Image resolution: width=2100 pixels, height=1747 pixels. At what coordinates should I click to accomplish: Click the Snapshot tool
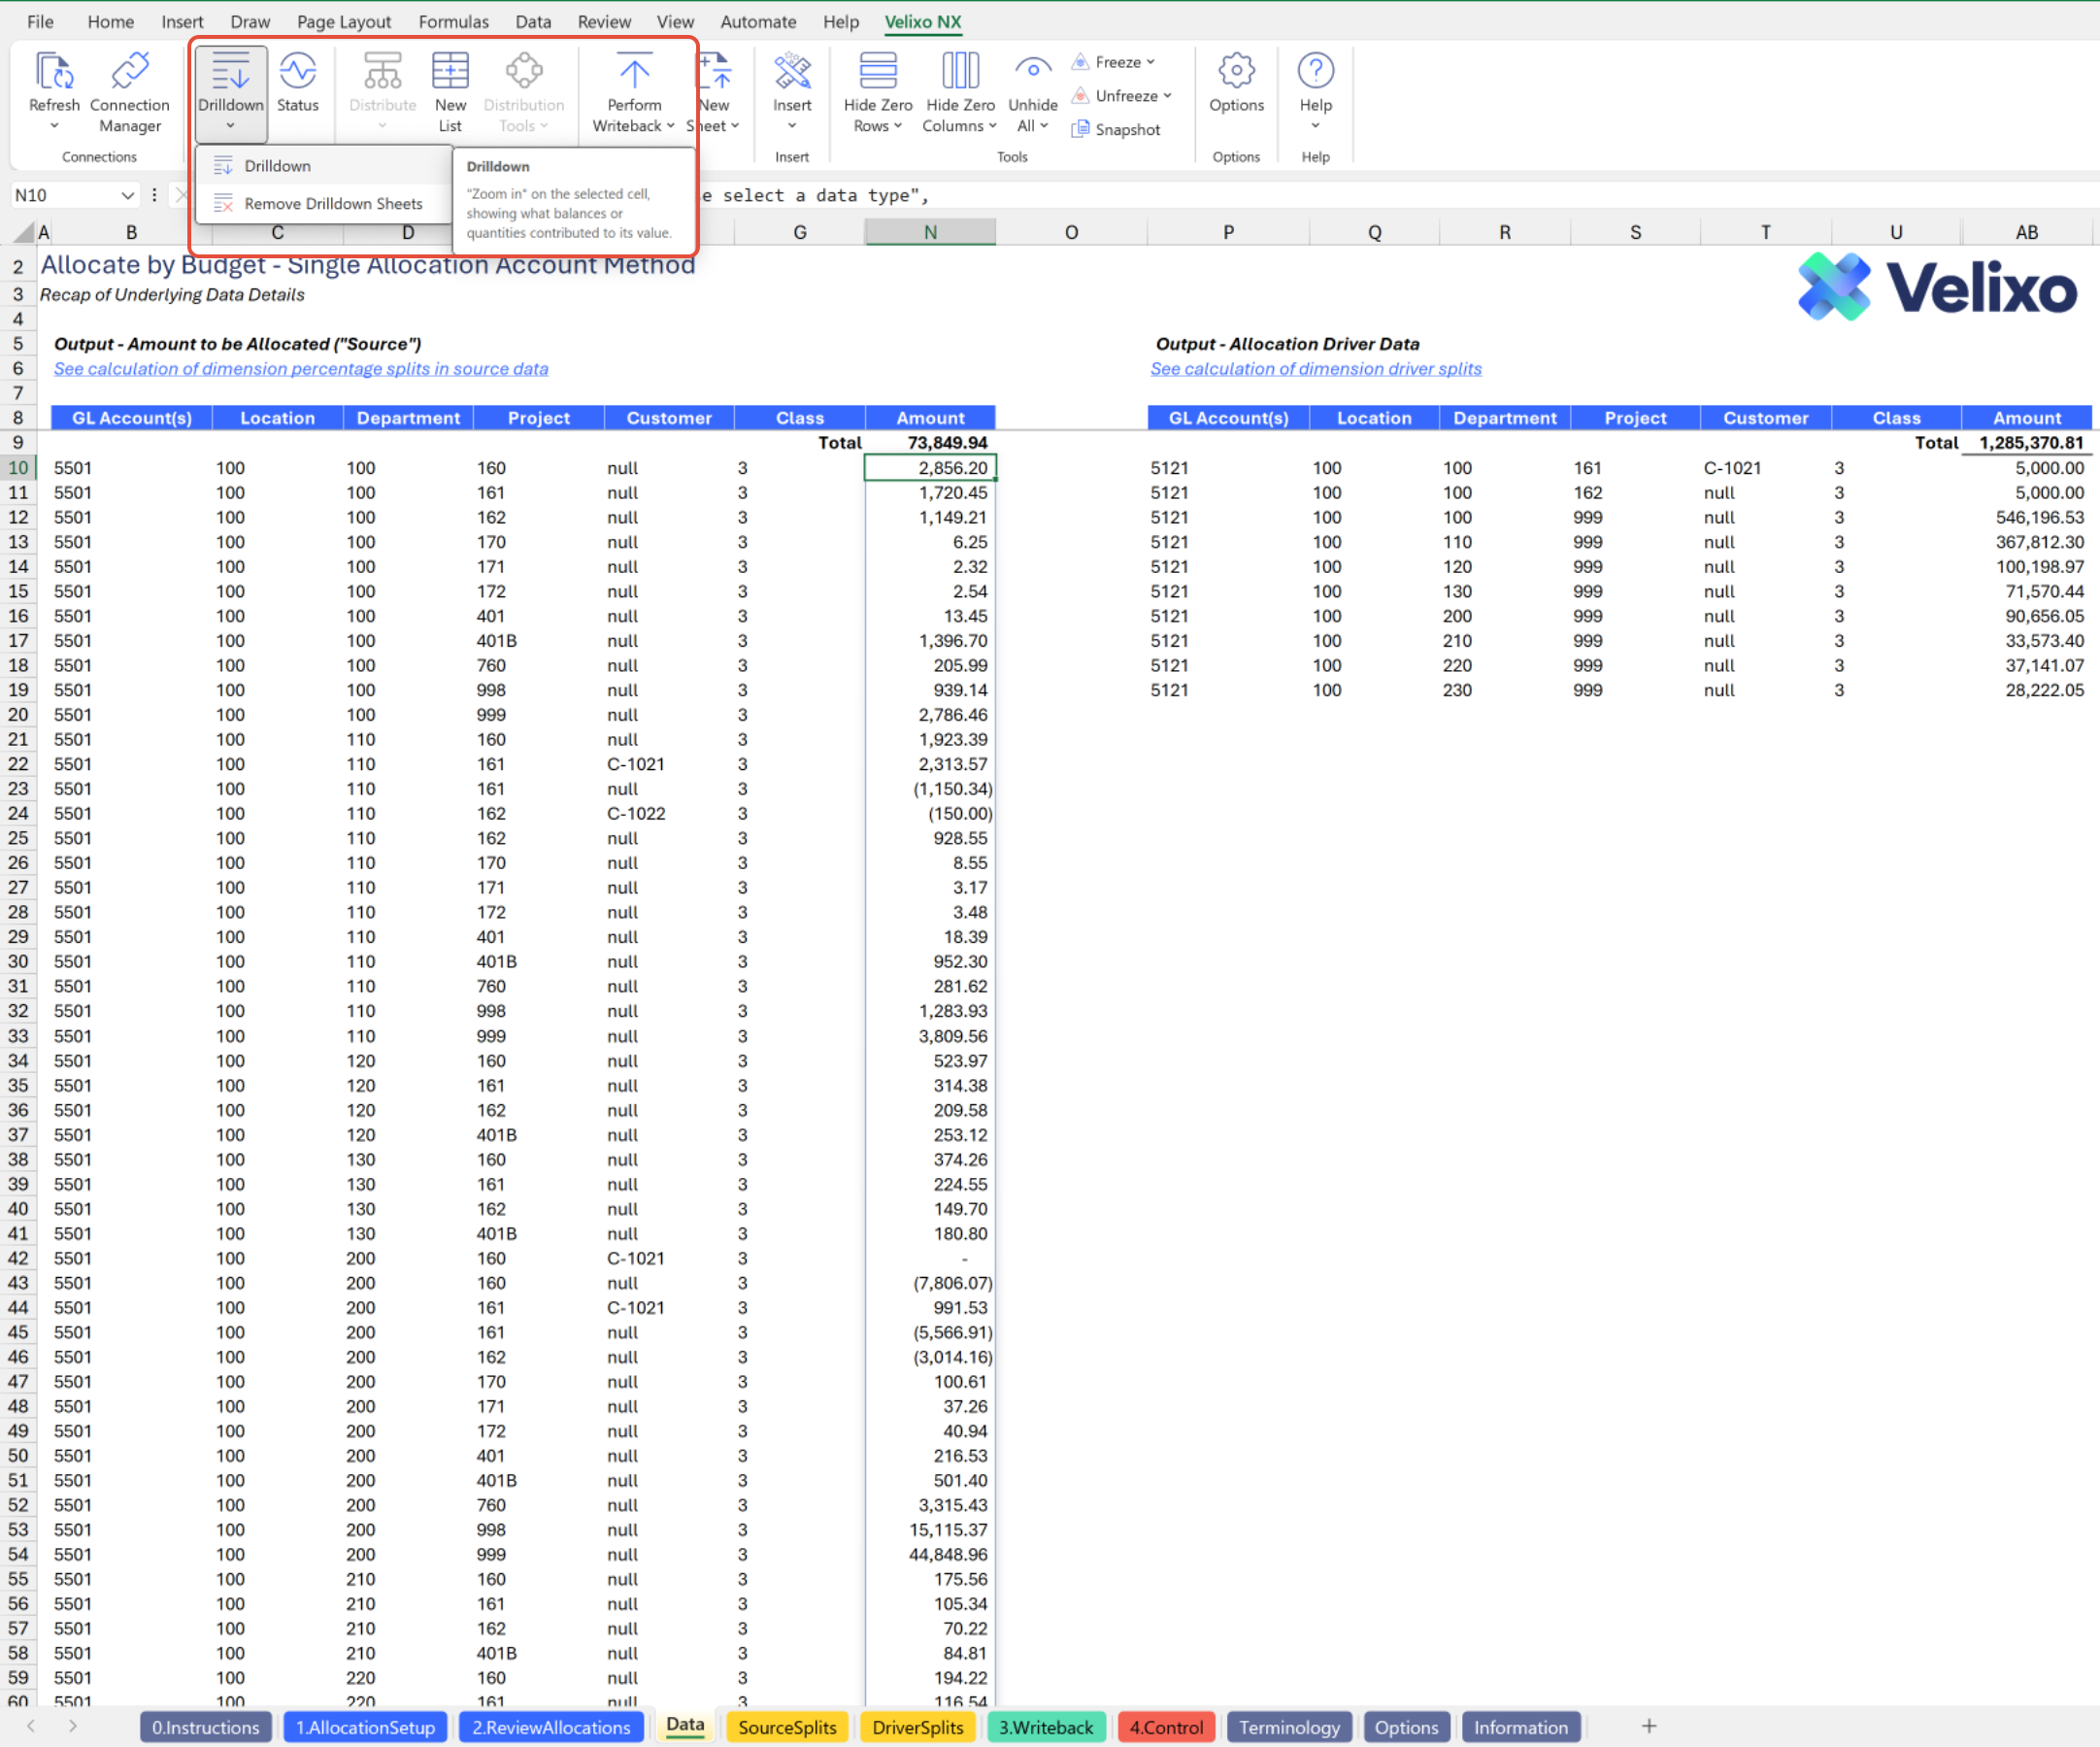tap(1116, 129)
